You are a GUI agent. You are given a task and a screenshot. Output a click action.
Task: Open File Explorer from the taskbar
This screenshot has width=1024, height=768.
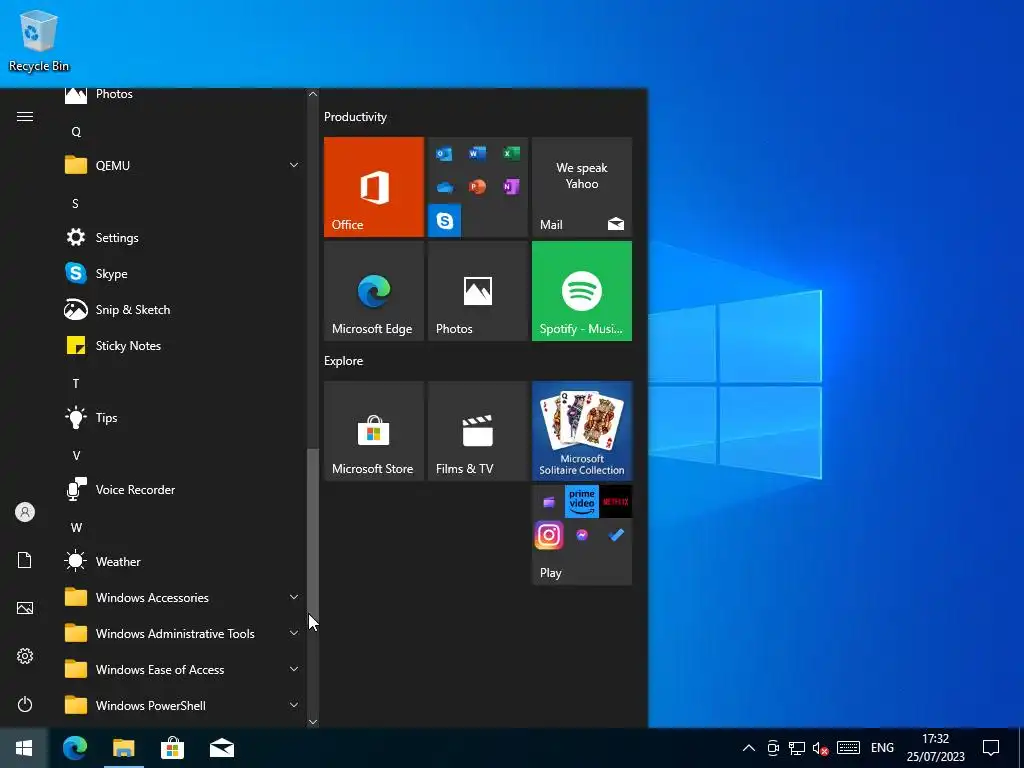123,748
